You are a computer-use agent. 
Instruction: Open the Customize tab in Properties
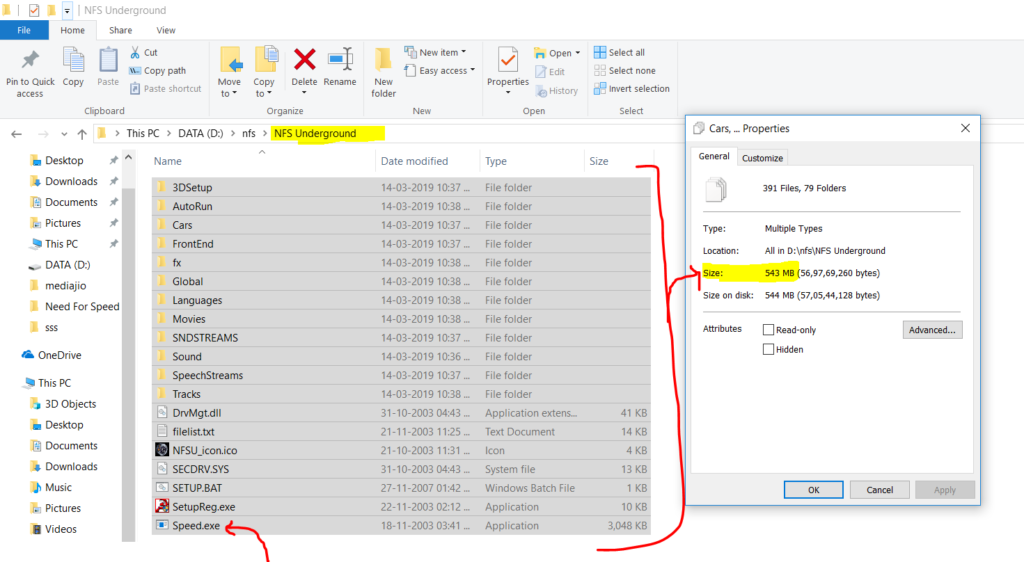coord(763,158)
